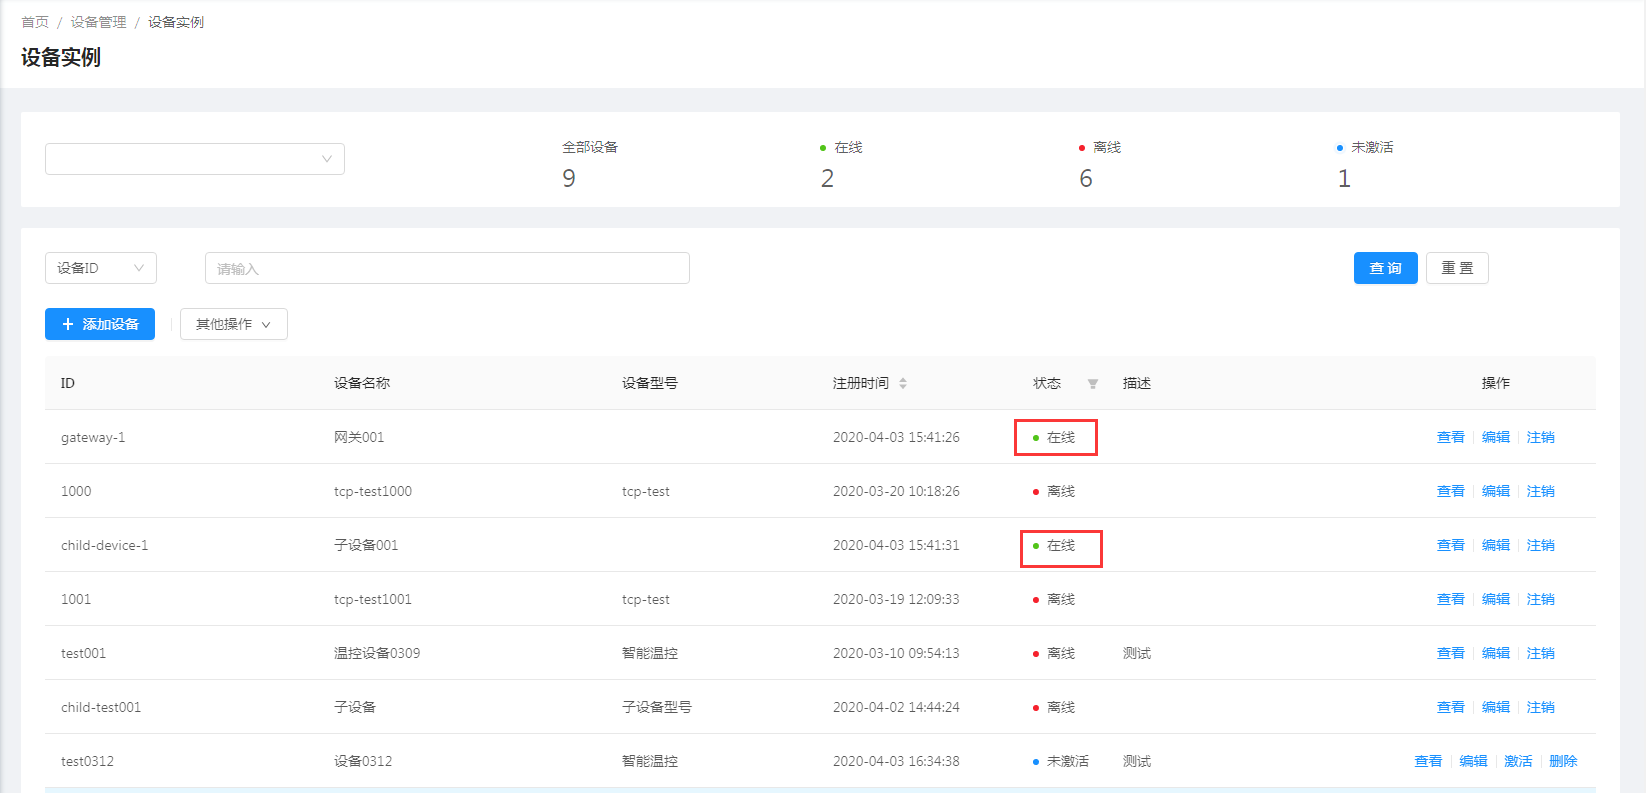Click the plus icon on add device button
1646x793 pixels.
coord(68,324)
